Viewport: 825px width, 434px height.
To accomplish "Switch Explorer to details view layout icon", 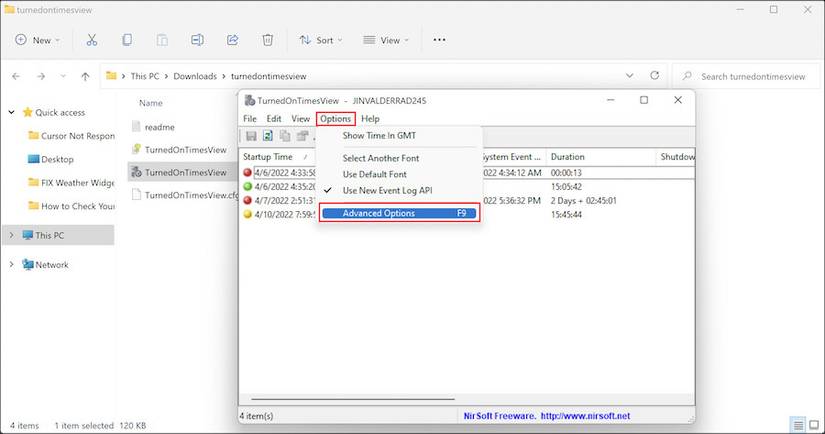I will click(x=798, y=425).
